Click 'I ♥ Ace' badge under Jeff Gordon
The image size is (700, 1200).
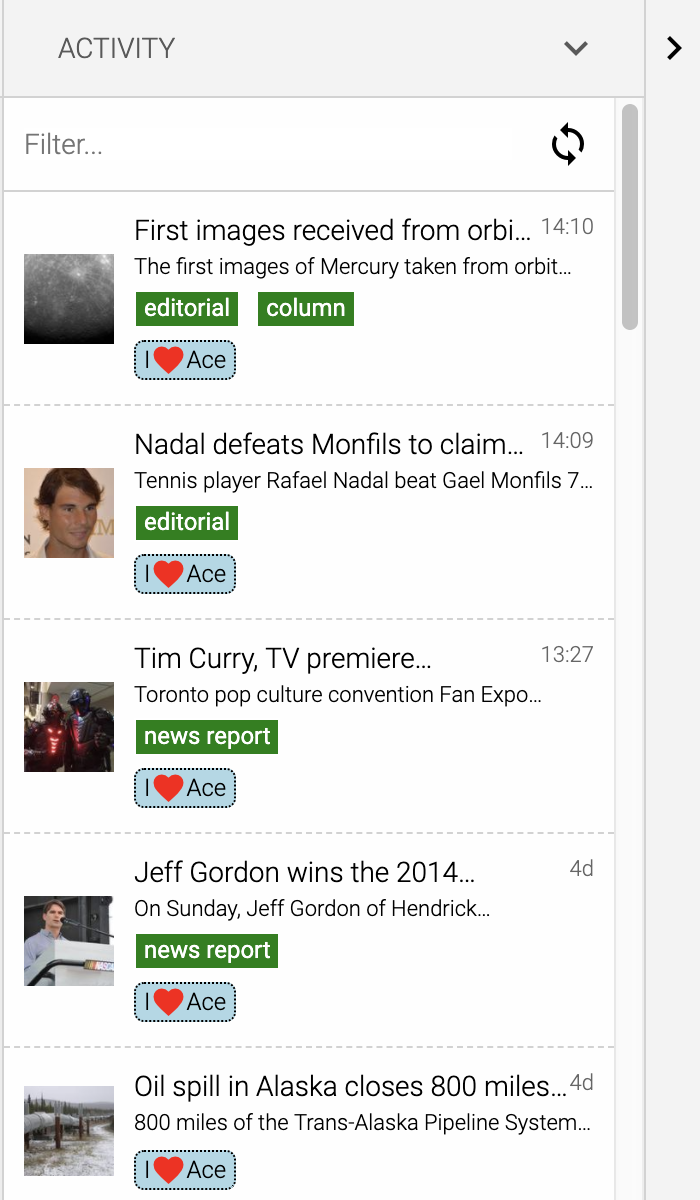coord(185,1002)
